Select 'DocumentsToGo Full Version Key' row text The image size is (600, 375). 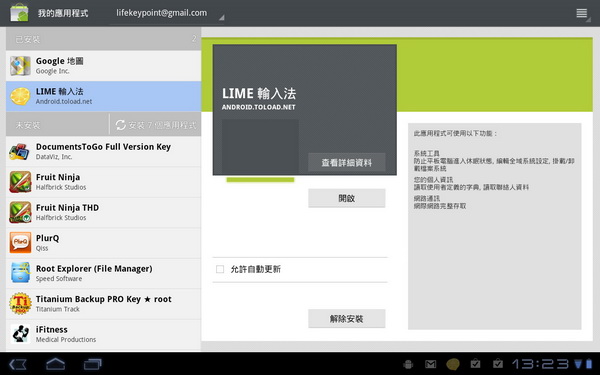click(x=103, y=147)
